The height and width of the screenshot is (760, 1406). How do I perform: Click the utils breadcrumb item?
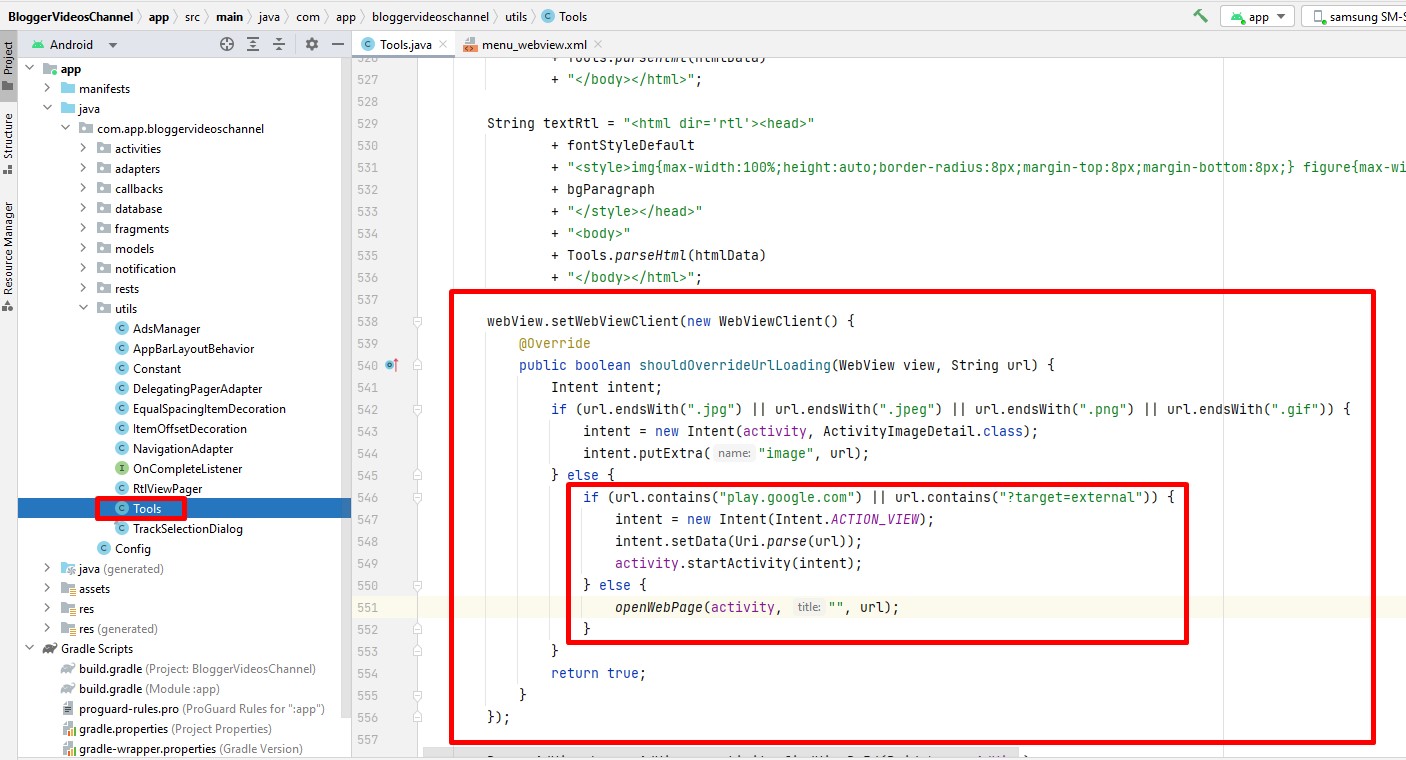516,17
